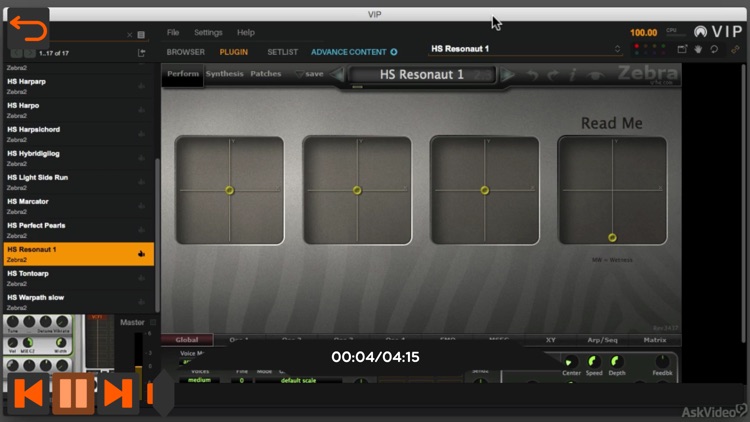Select the red color dot
The width and height of the screenshot is (750, 422).
pos(637,46)
